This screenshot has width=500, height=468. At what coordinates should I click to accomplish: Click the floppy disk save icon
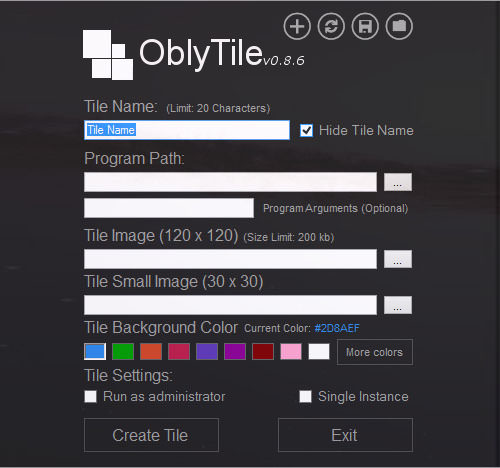tap(365, 26)
